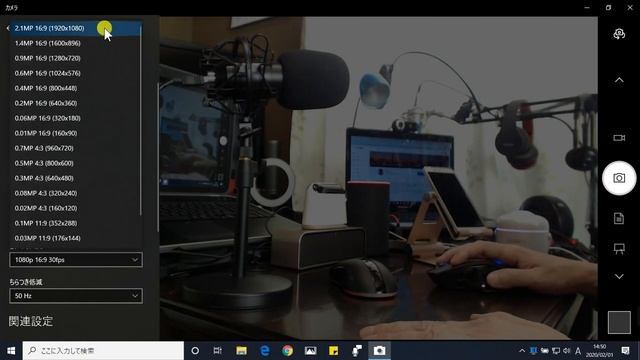The width and height of the screenshot is (640, 360).
Task: Choose 0.3MP 4:3 (640x480) resolution
Action: coord(76,178)
